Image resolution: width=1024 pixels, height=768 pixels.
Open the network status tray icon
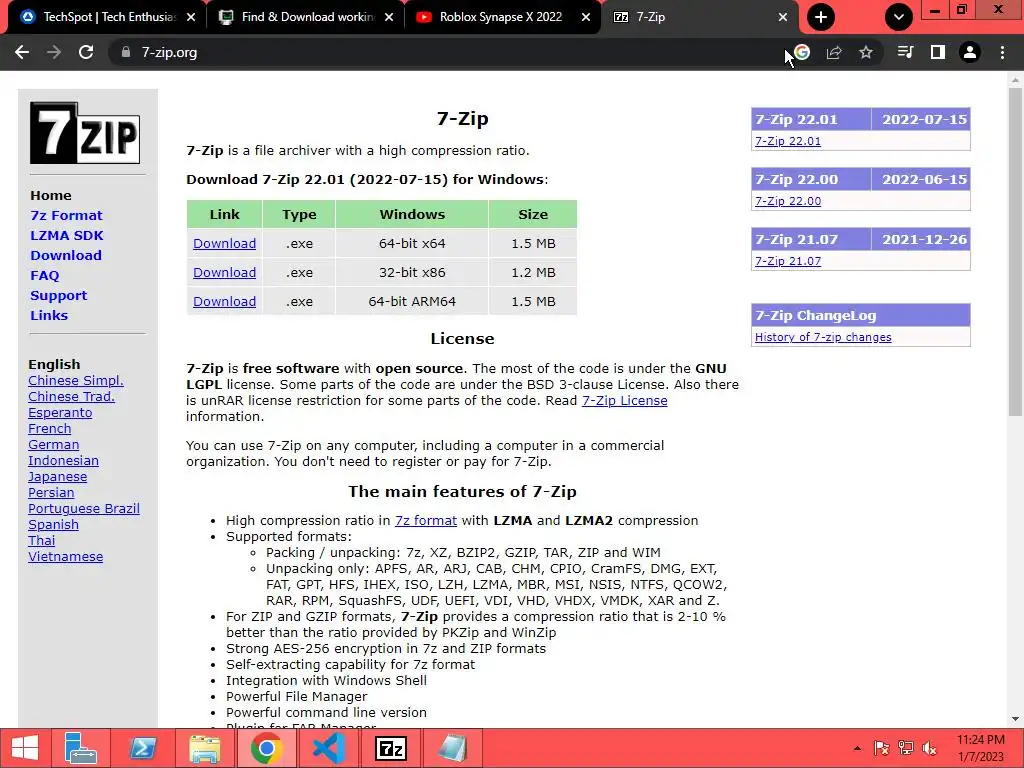[x=906, y=748]
